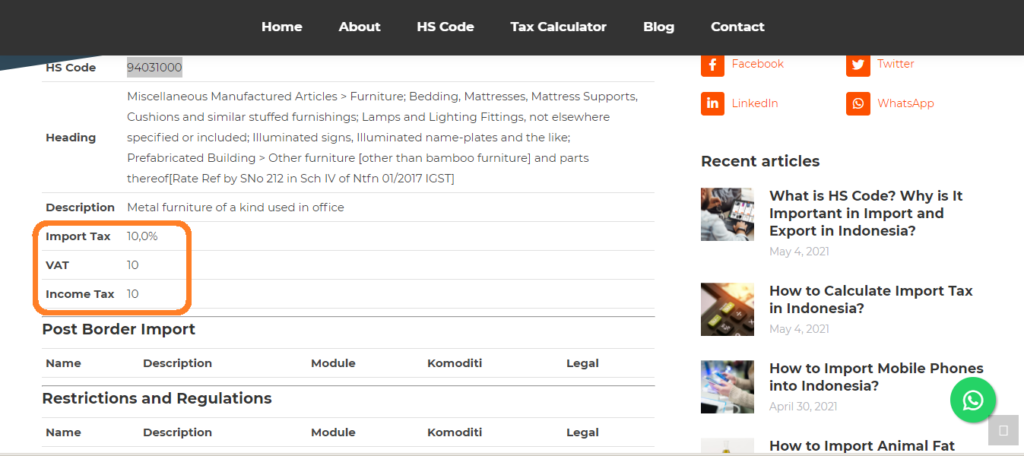Go to Home in the navigation bar
Viewport: 1024px width, 456px height.
coord(281,27)
